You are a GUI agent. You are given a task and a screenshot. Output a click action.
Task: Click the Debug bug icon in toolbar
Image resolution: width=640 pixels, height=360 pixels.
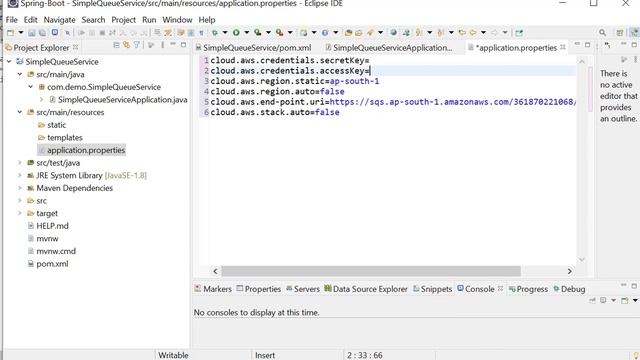pos(215,33)
